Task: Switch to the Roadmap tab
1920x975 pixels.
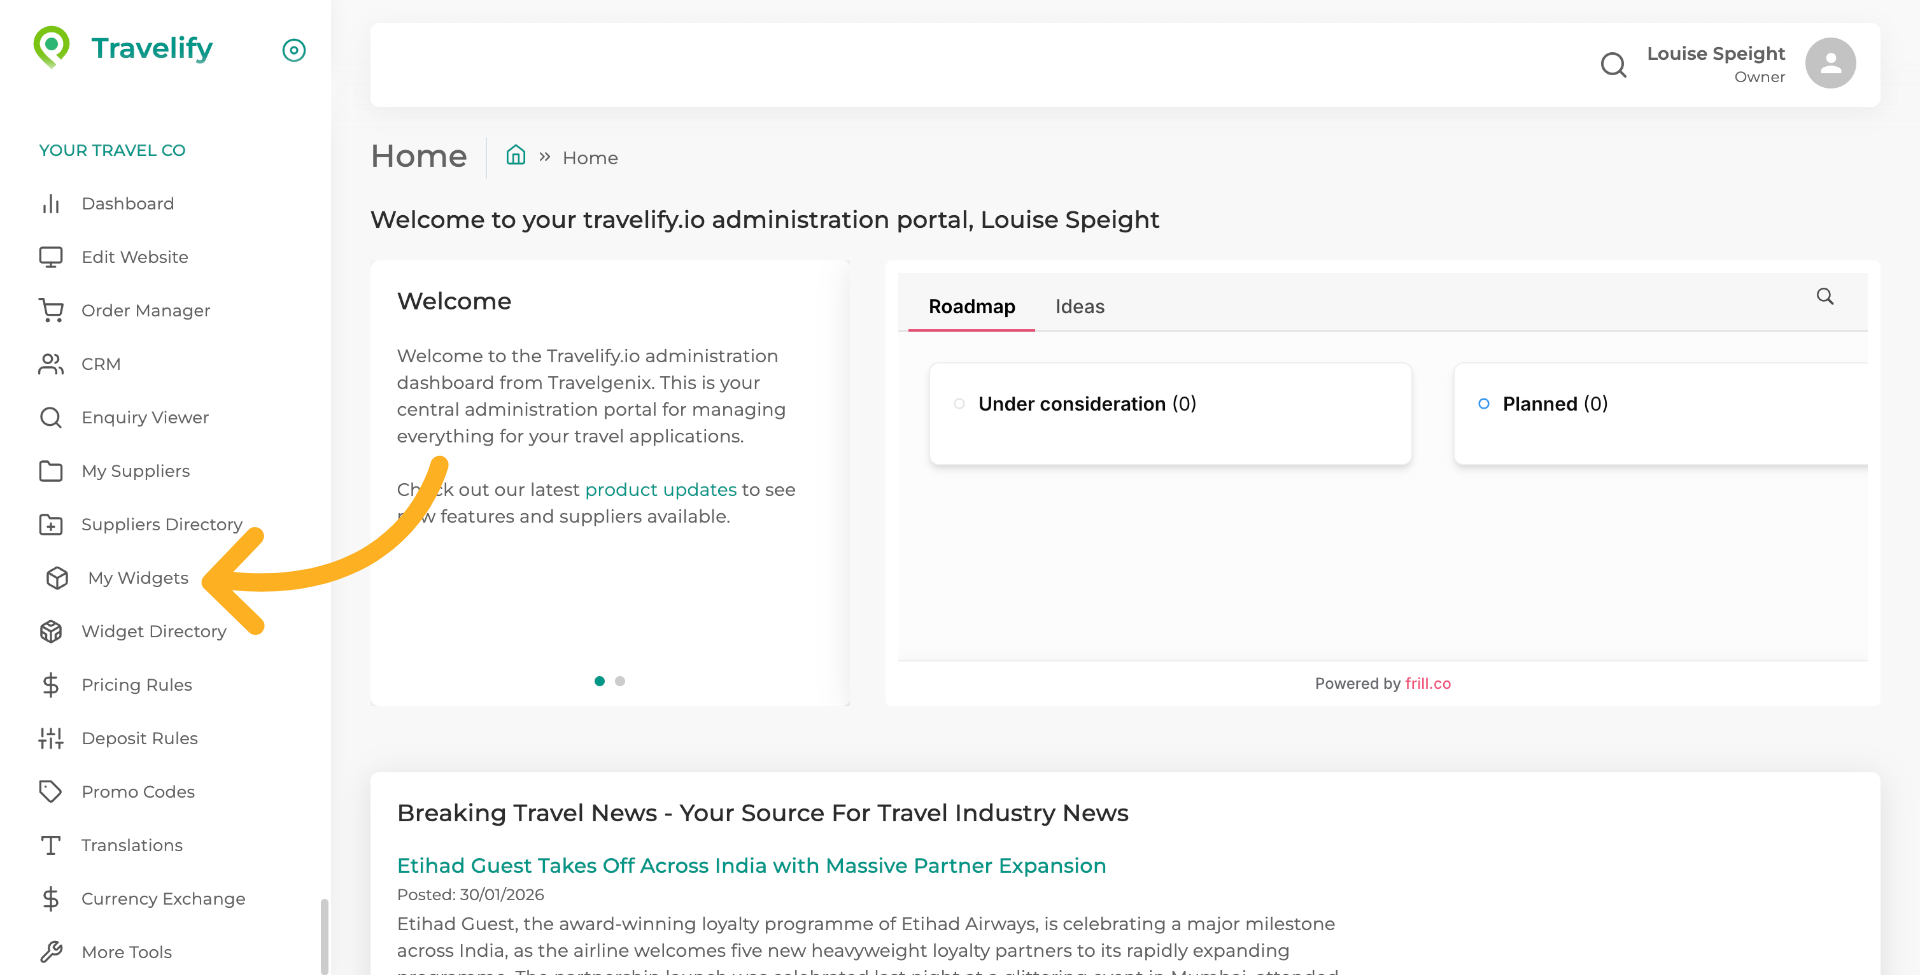Action: 972,307
